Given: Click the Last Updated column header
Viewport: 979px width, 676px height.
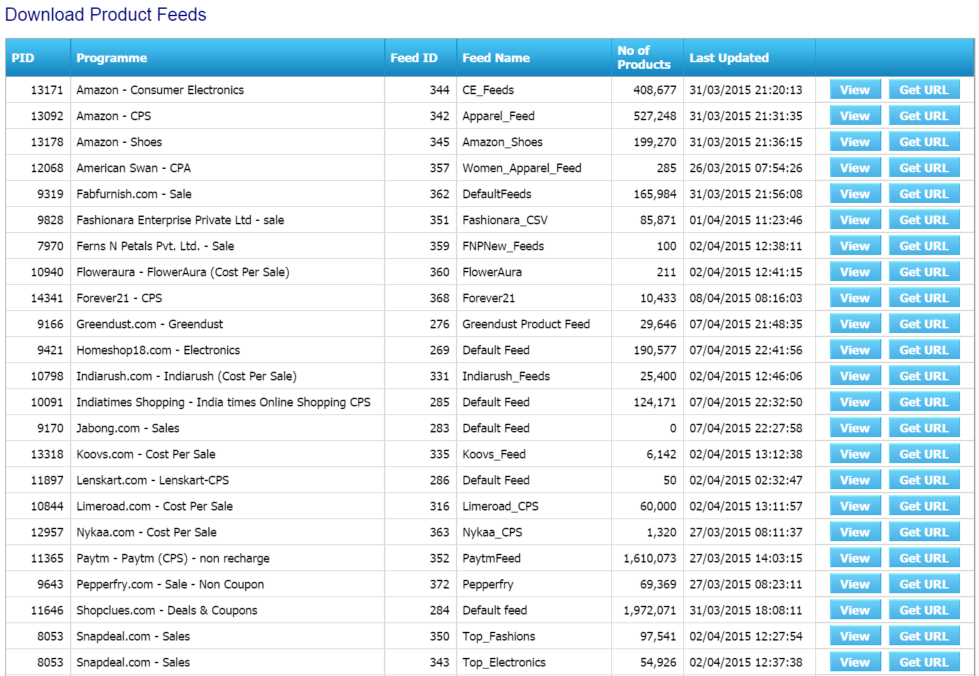Looking at the screenshot, I should (729, 58).
